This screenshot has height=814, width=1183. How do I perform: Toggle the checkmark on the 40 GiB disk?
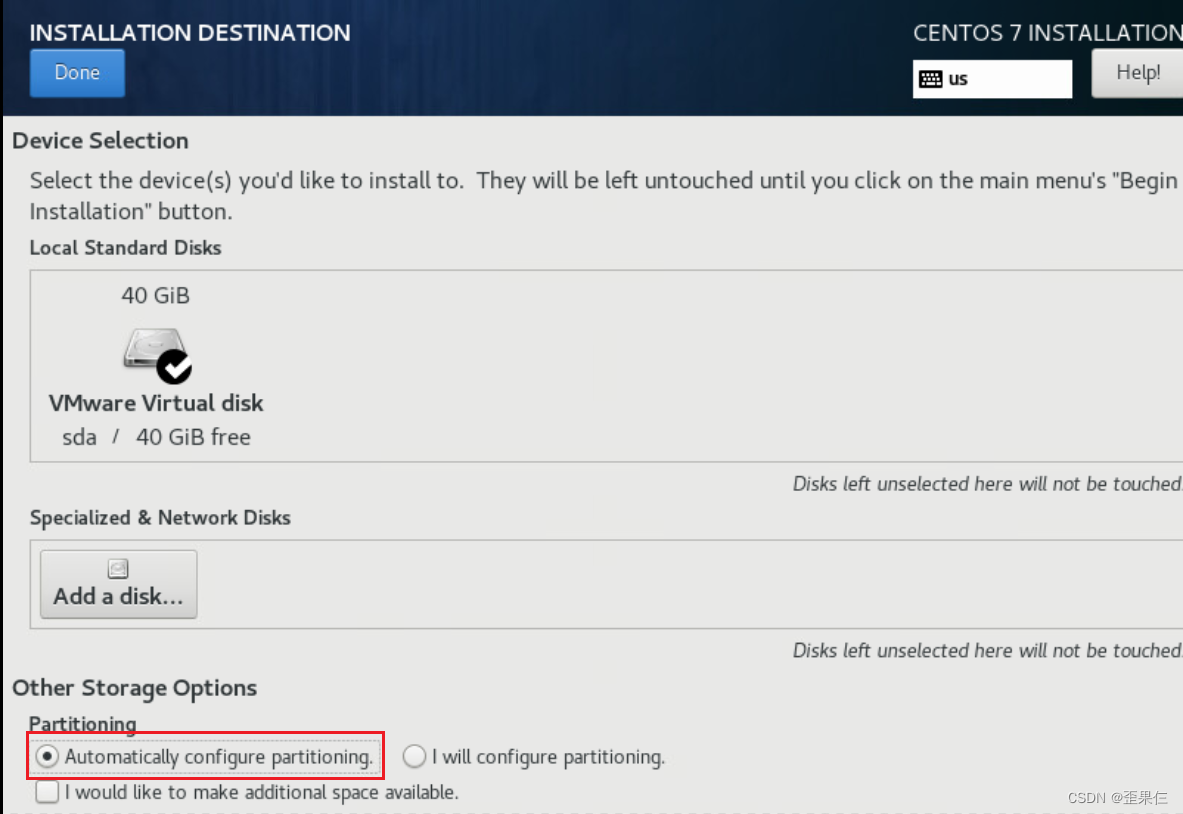(174, 367)
